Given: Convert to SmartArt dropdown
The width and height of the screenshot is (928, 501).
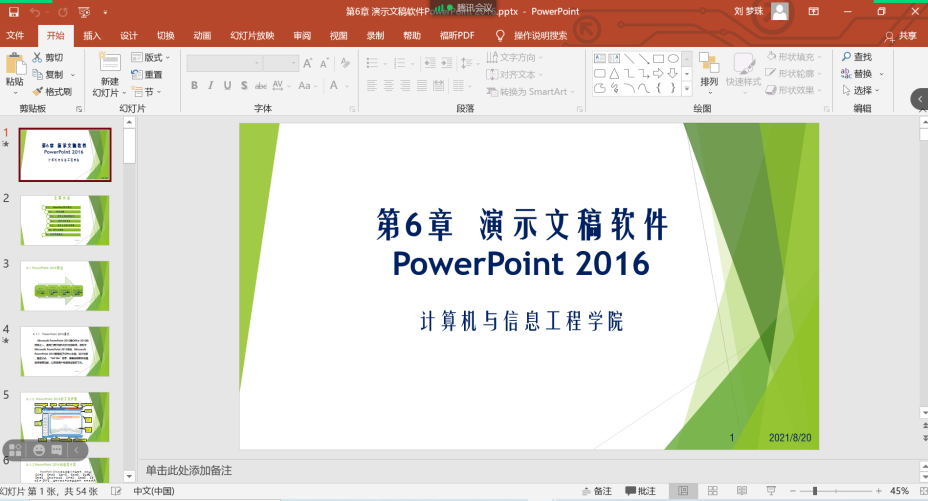Looking at the screenshot, I should [x=530, y=92].
